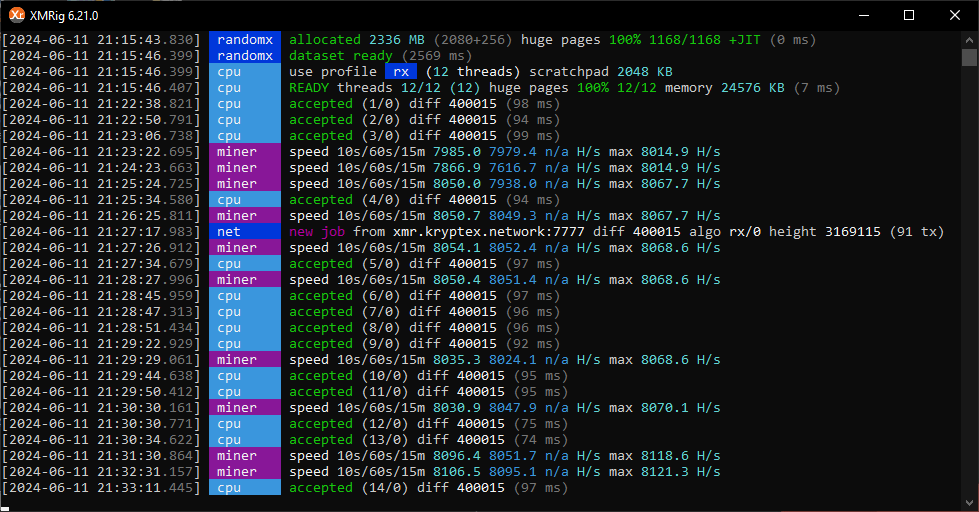Click the 'new job' text
Screen dimensions: 979x512
coord(317,232)
